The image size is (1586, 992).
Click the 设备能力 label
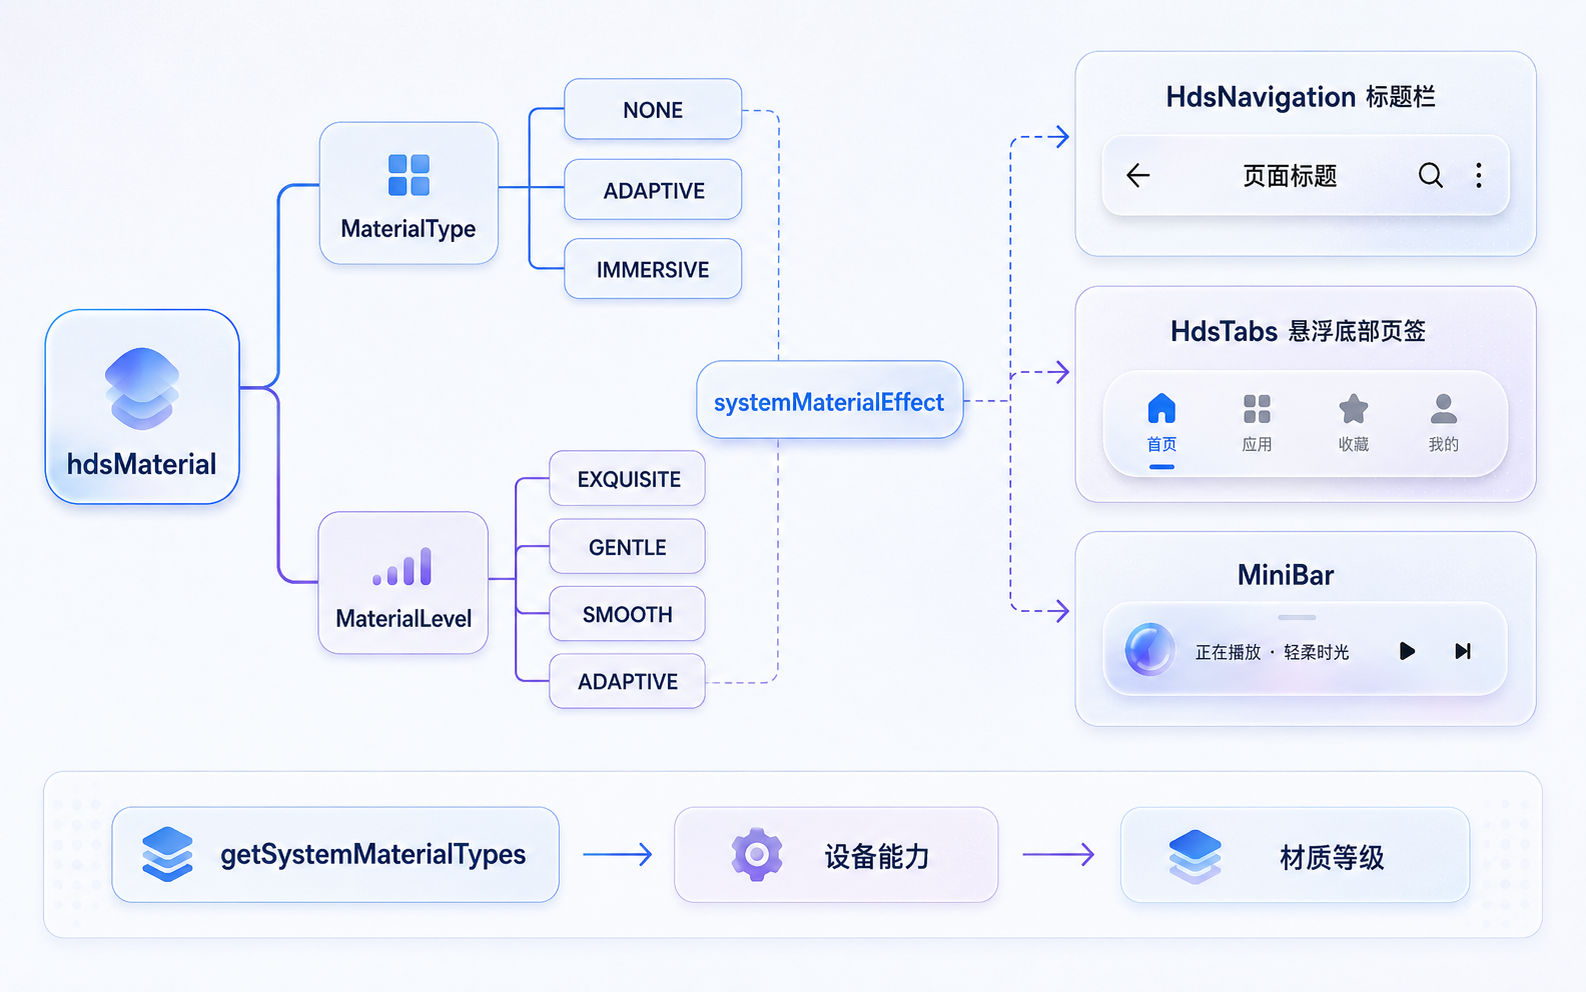pyautogui.click(x=877, y=856)
